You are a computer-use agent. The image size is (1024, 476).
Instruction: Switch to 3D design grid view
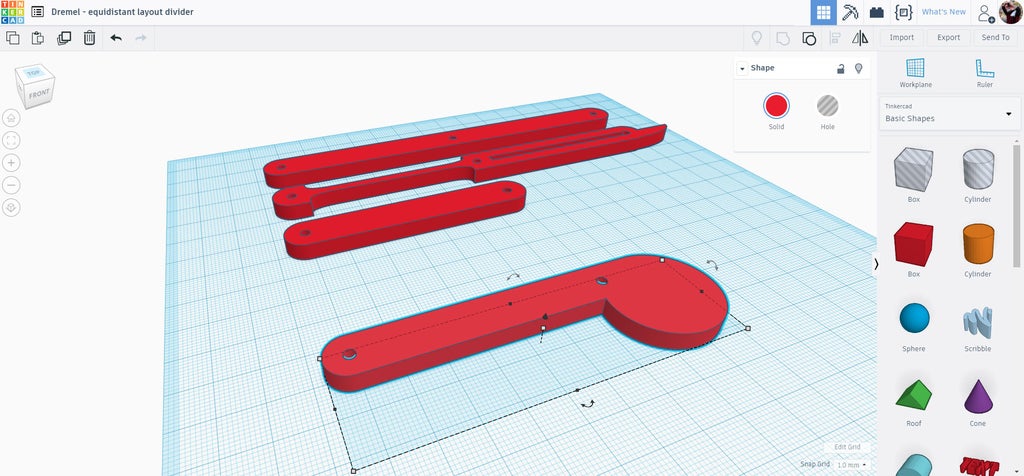[824, 12]
